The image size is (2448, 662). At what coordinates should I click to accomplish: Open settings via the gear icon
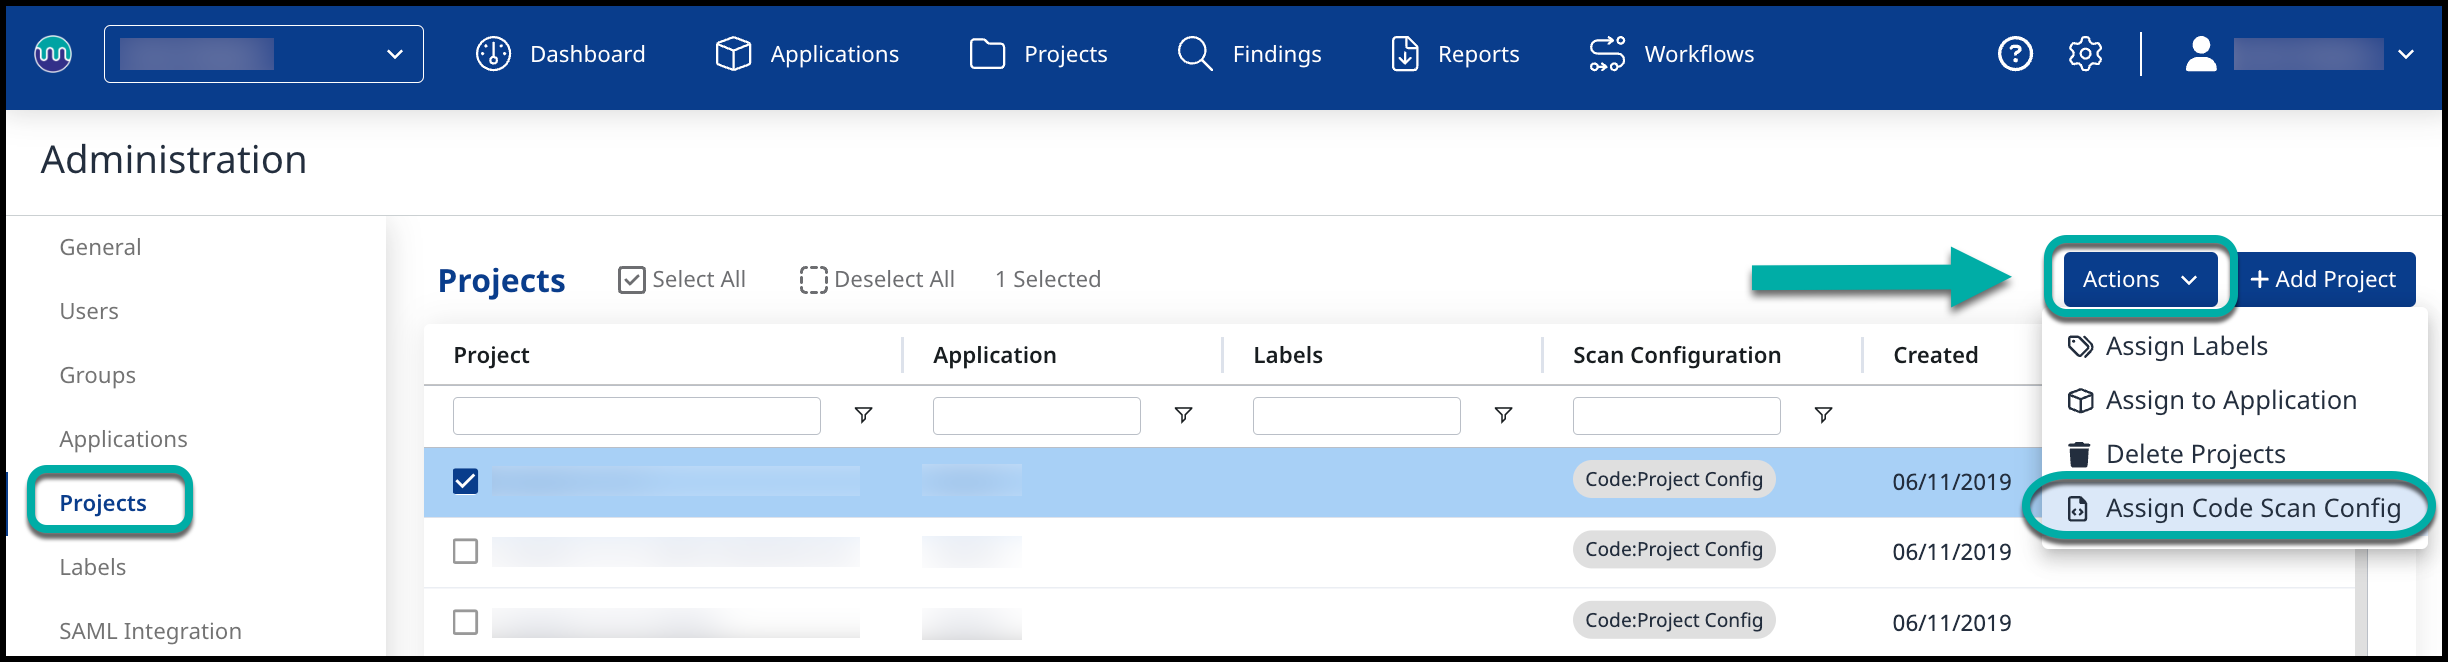tap(2085, 54)
